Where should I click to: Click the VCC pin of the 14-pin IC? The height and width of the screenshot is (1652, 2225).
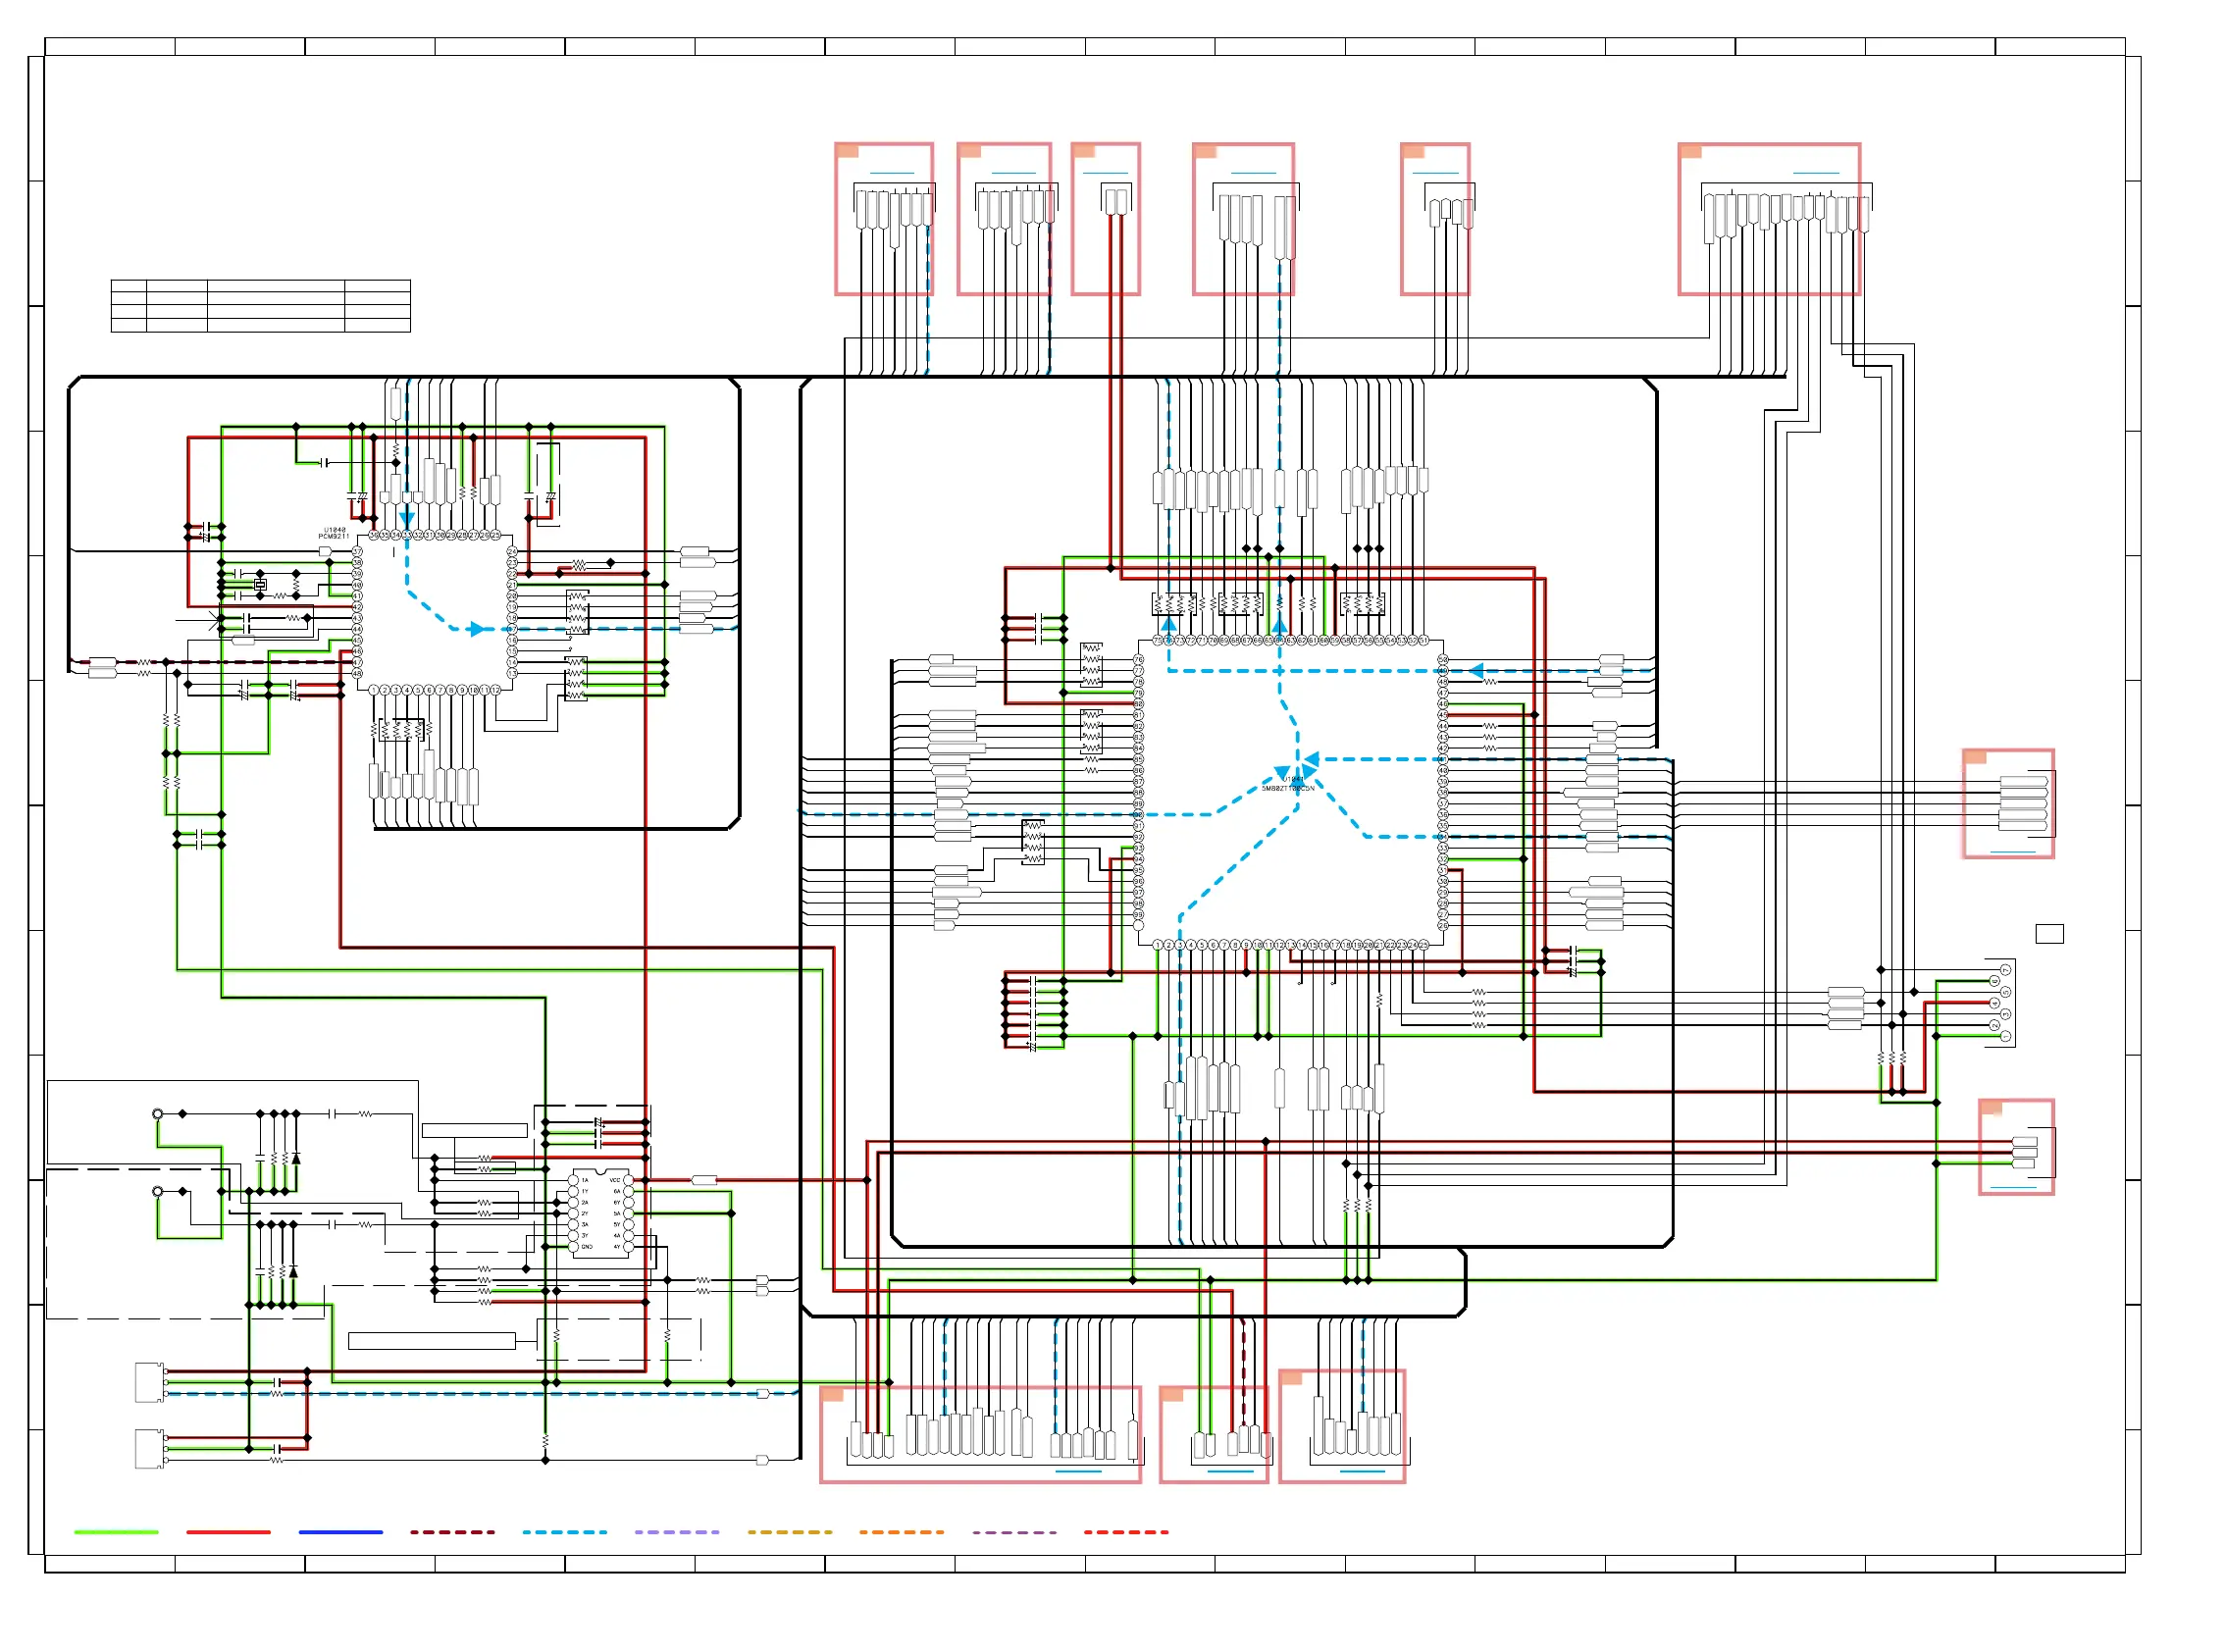click(x=628, y=1181)
